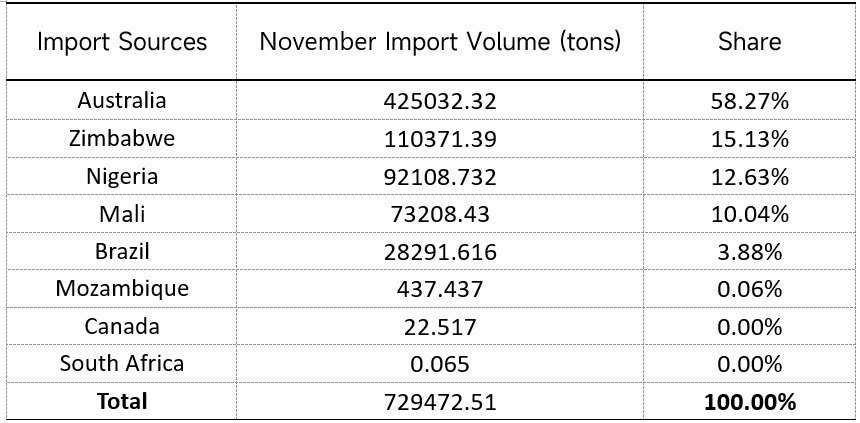Click the Brazil row label

[x=122, y=251]
